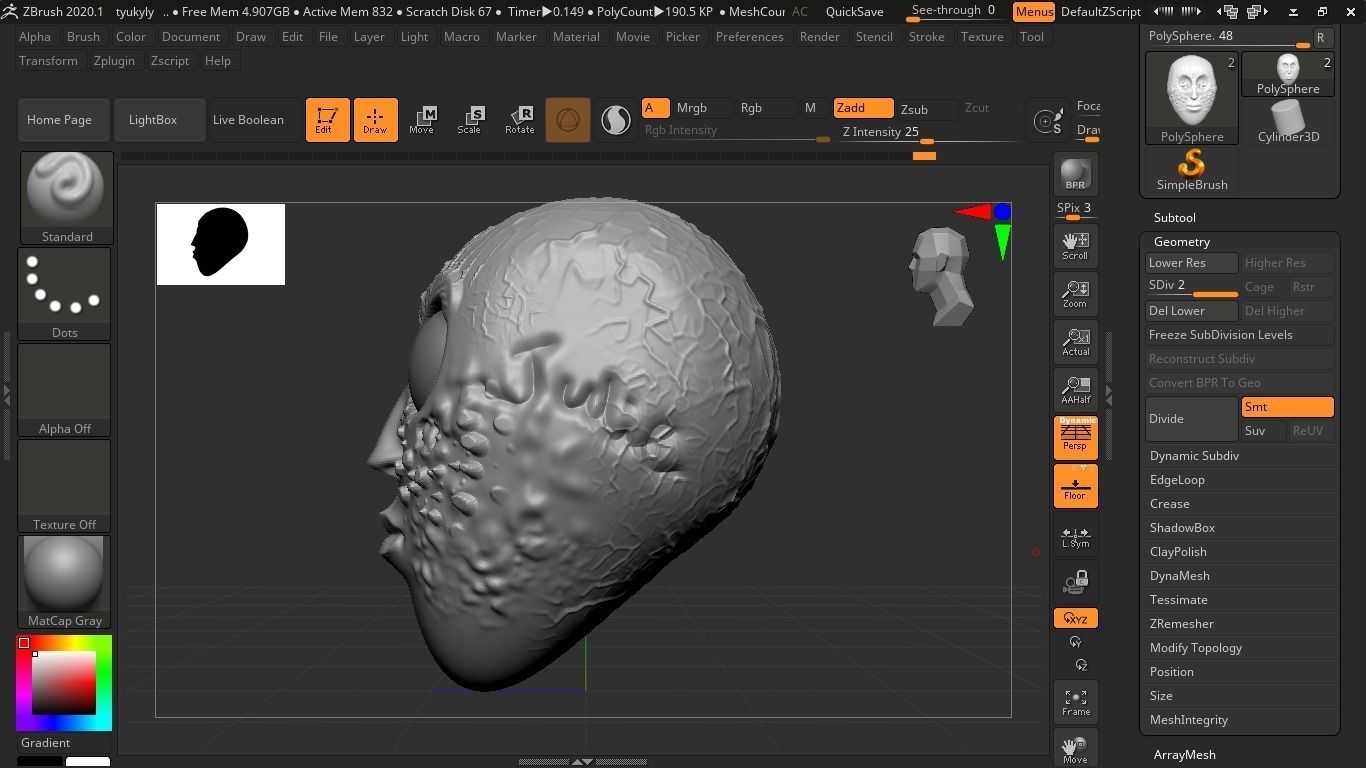The height and width of the screenshot is (768, 1366).
Task: Expand the ArrayMesh section
Action: tap(1184, 755)
